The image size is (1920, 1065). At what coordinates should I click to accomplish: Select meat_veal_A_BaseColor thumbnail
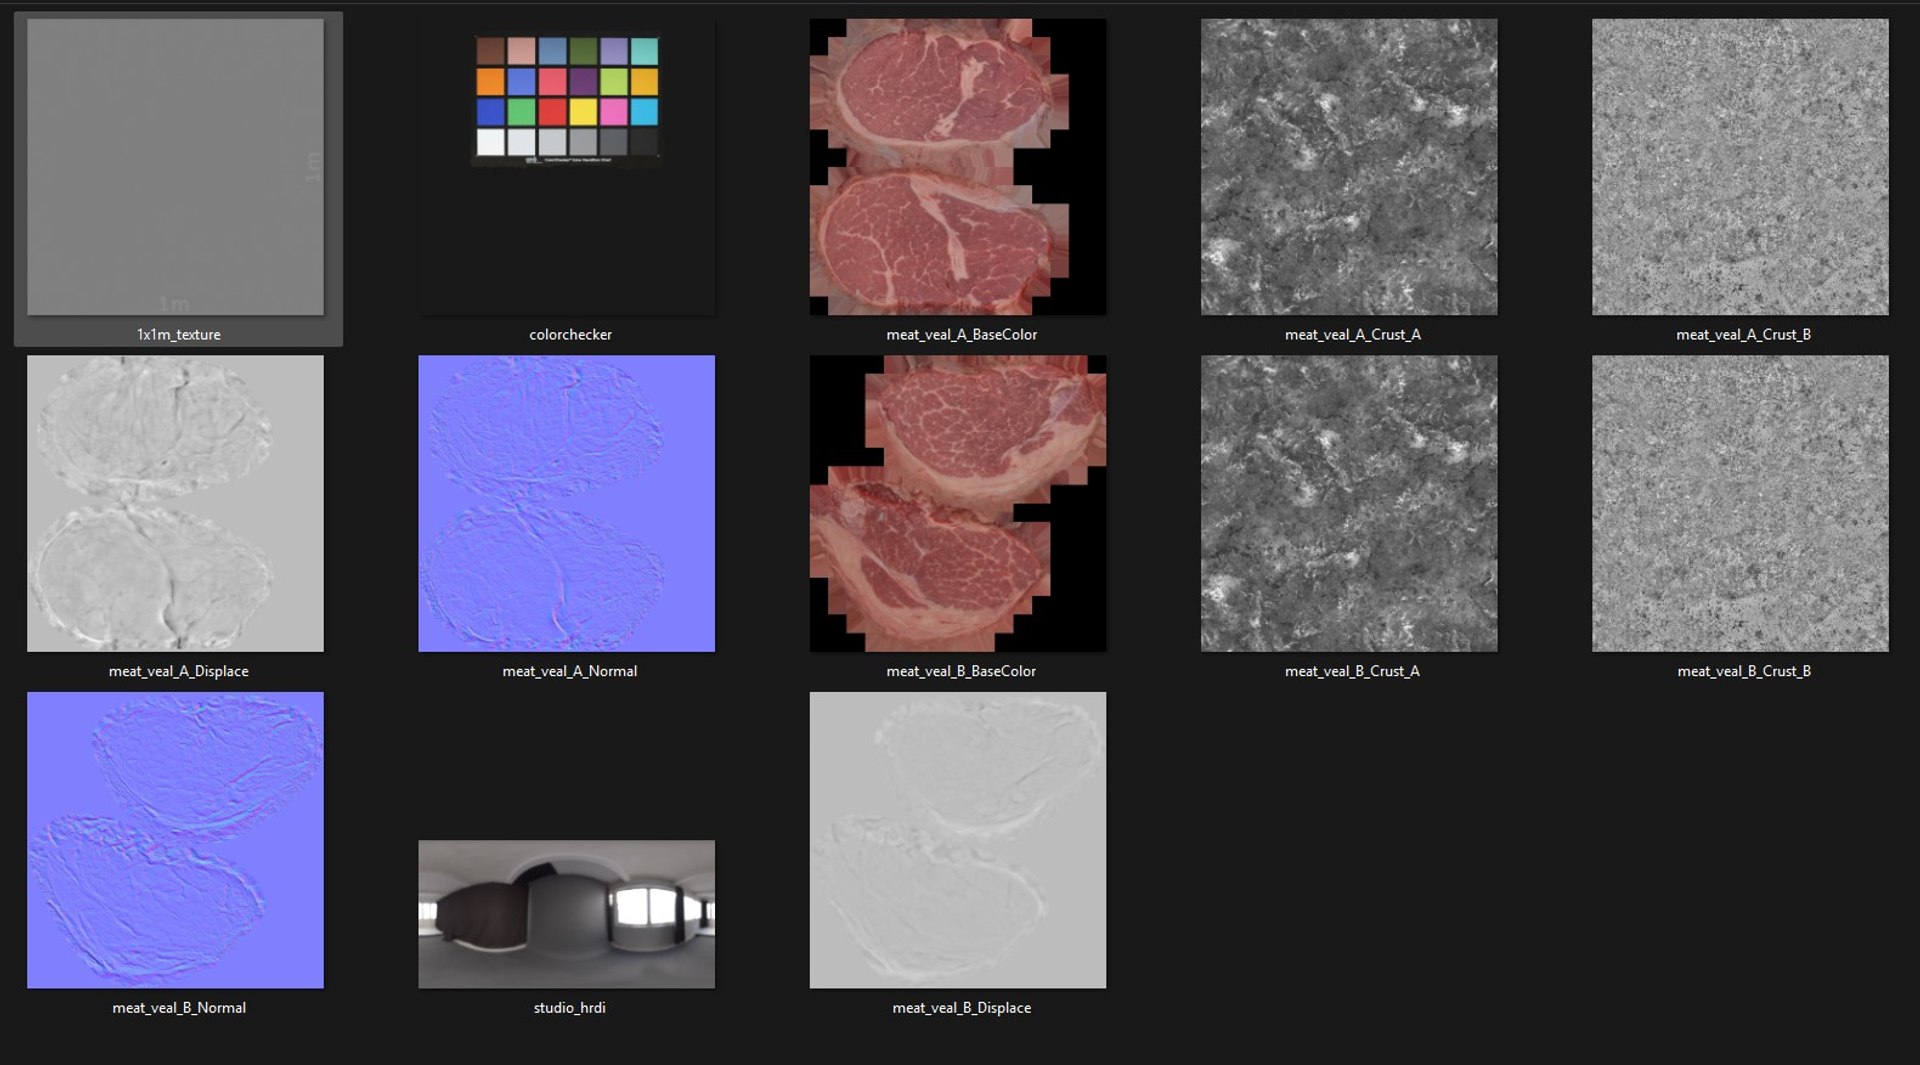point(958,167)
